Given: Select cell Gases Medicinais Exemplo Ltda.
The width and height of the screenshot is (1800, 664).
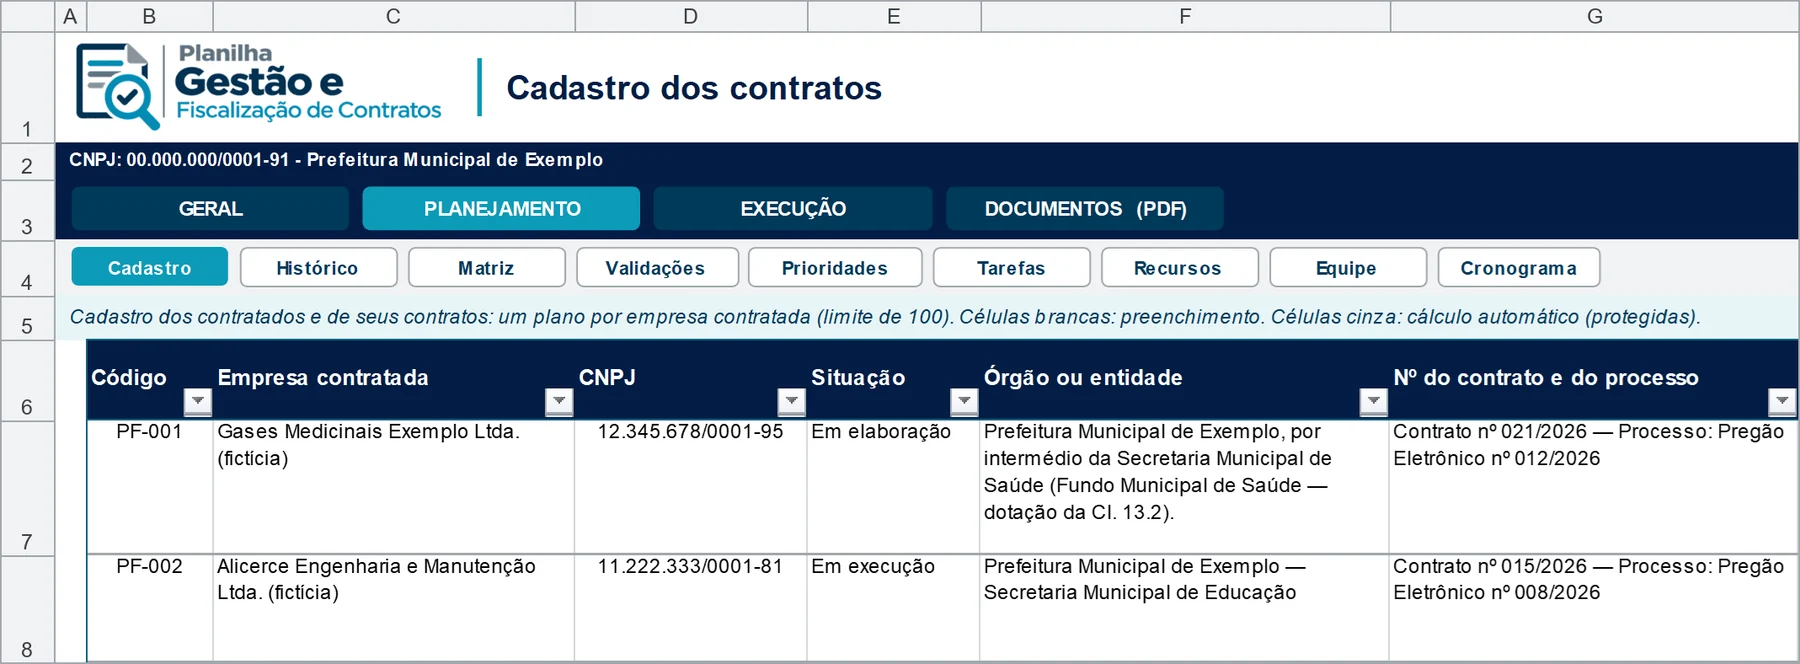Looking at the screenshot, I should tap(394, 487).
